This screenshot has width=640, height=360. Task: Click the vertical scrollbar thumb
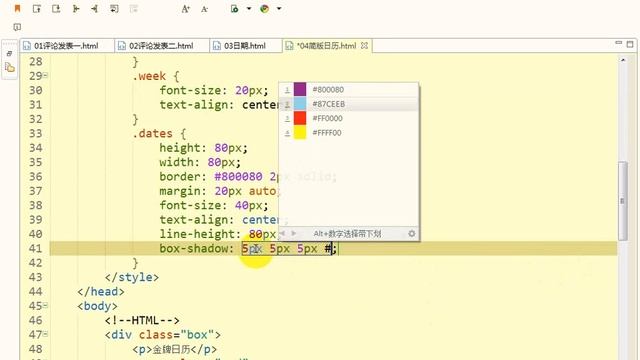tap(622, 201)
